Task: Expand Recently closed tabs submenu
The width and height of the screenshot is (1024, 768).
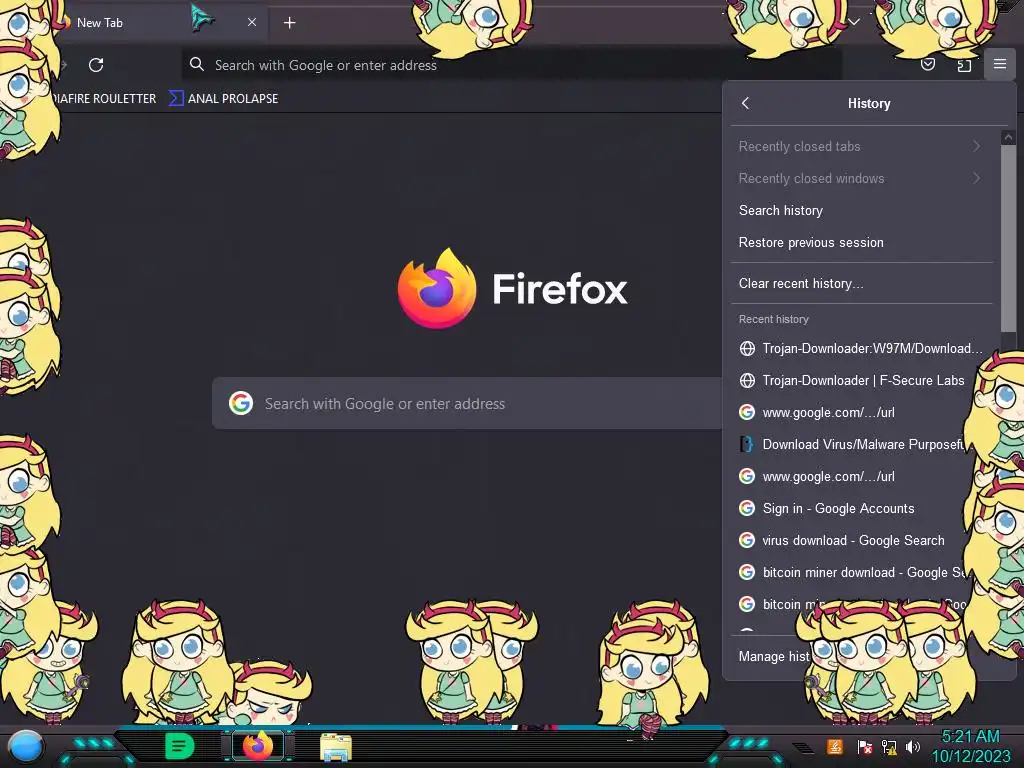Action: pos(860,146)
